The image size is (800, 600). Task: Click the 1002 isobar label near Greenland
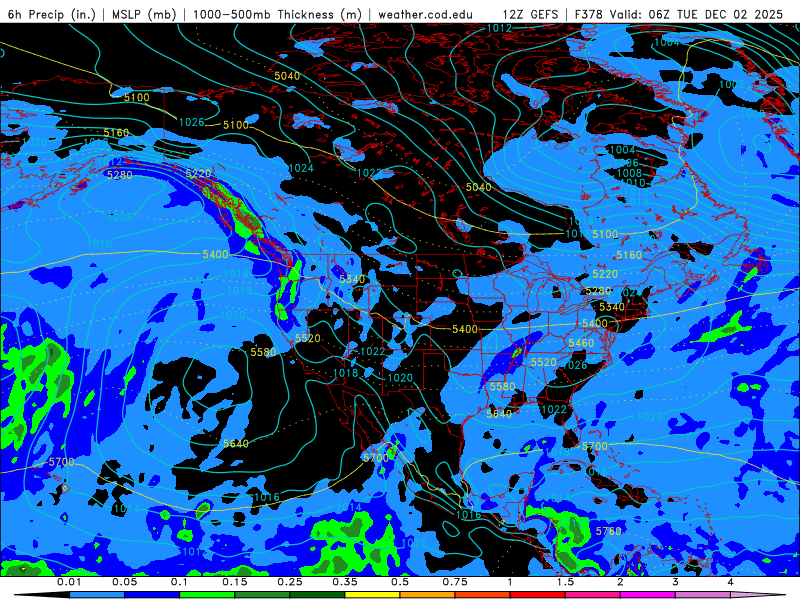(x=732, y=85)
